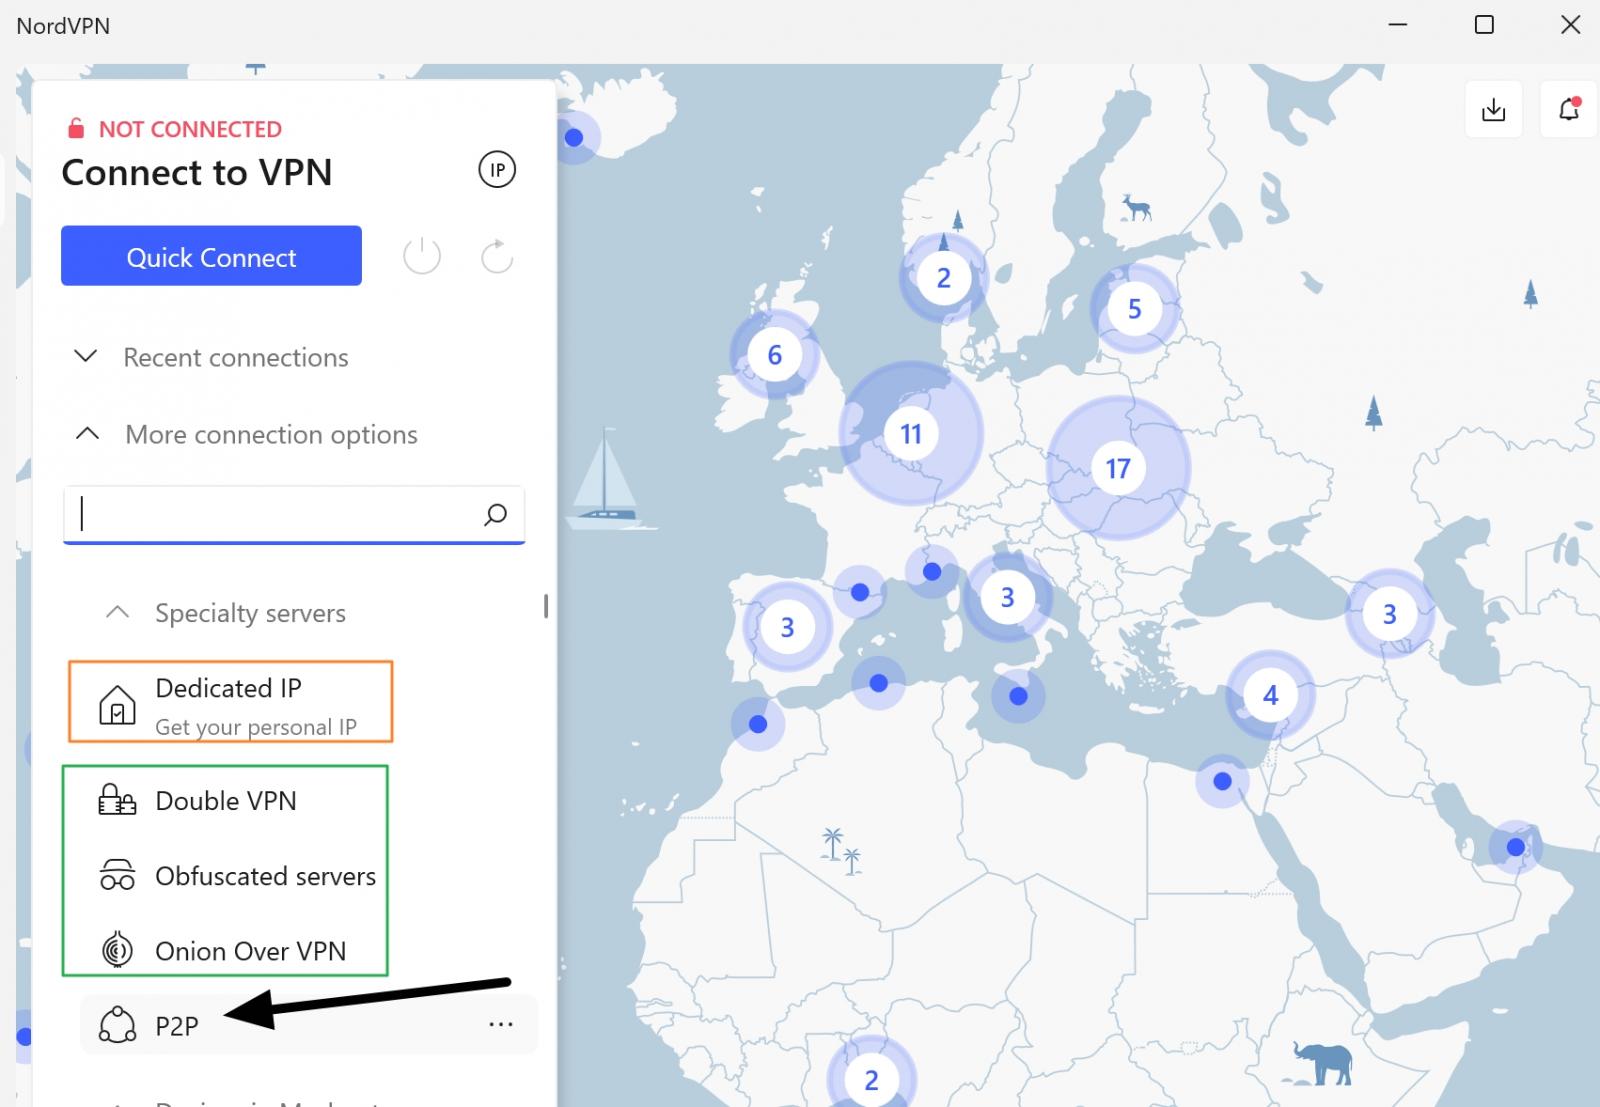Open the notifications bell
1600x1107 pixels.
(x=1566, y=110)
